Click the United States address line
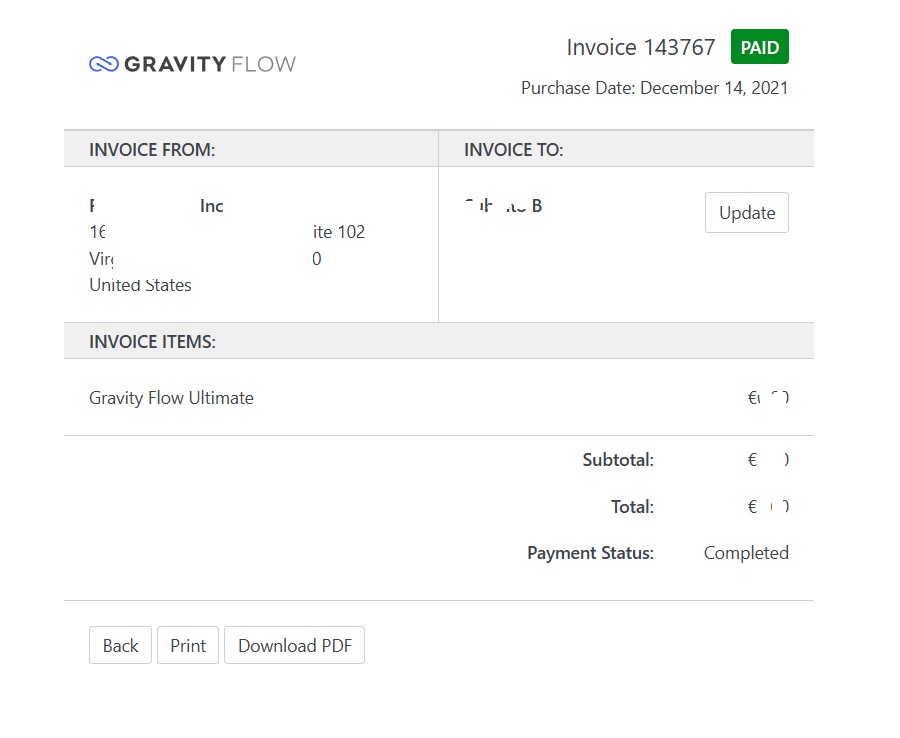The height and width of the screenshot is (738, 900). point(140,284)
